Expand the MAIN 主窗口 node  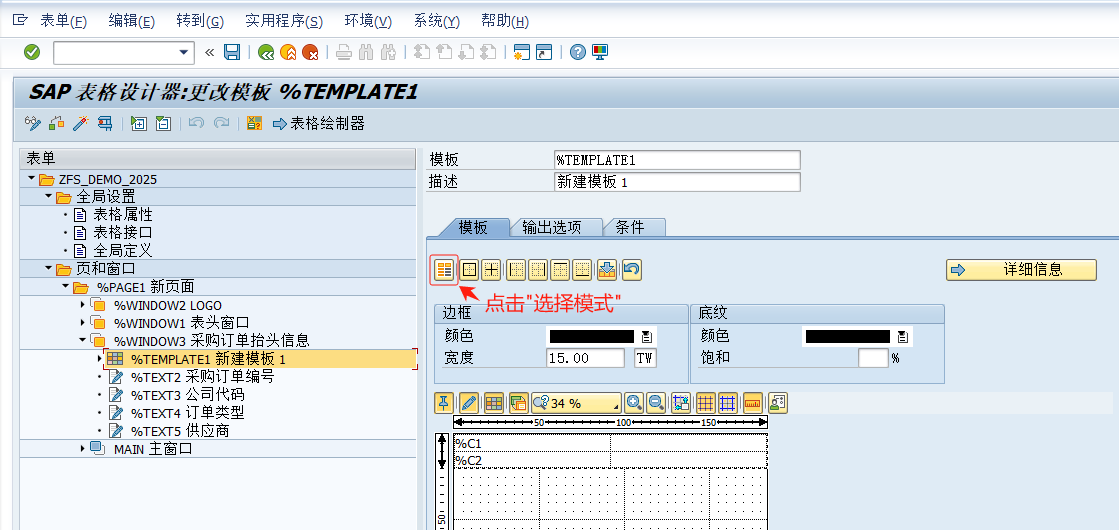pos(83,448)
